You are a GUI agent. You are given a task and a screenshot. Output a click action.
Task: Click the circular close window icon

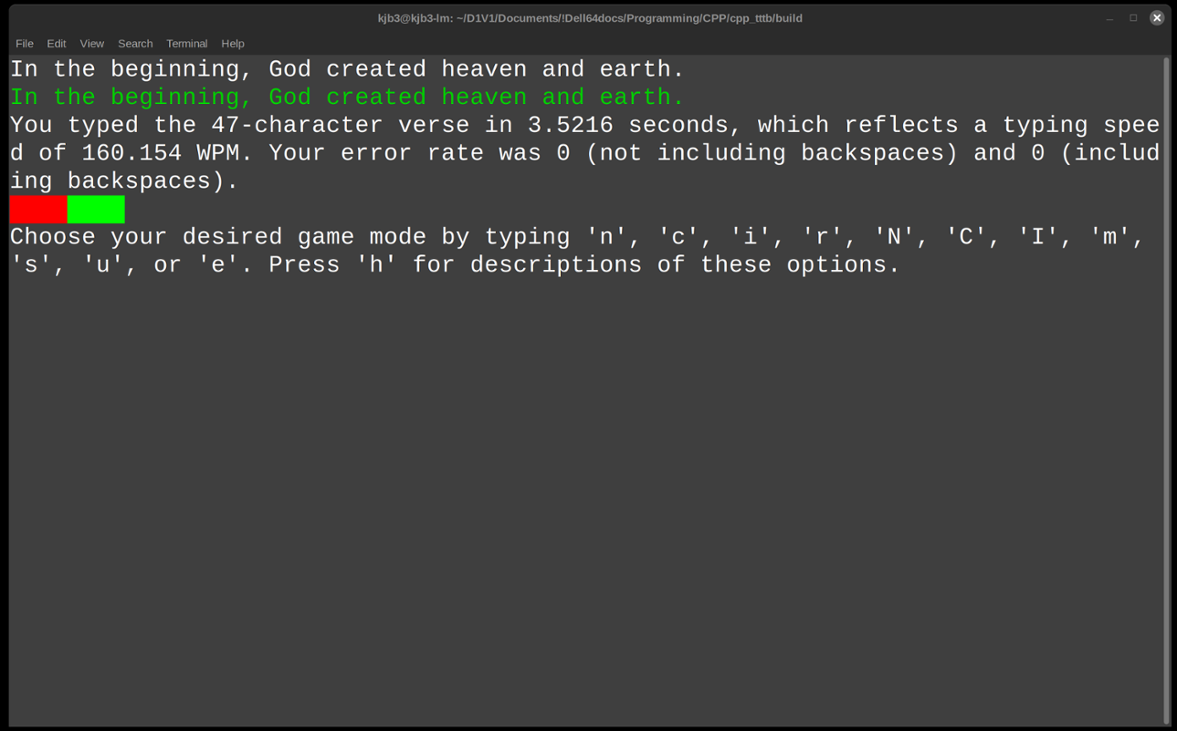click(1156, 17)
